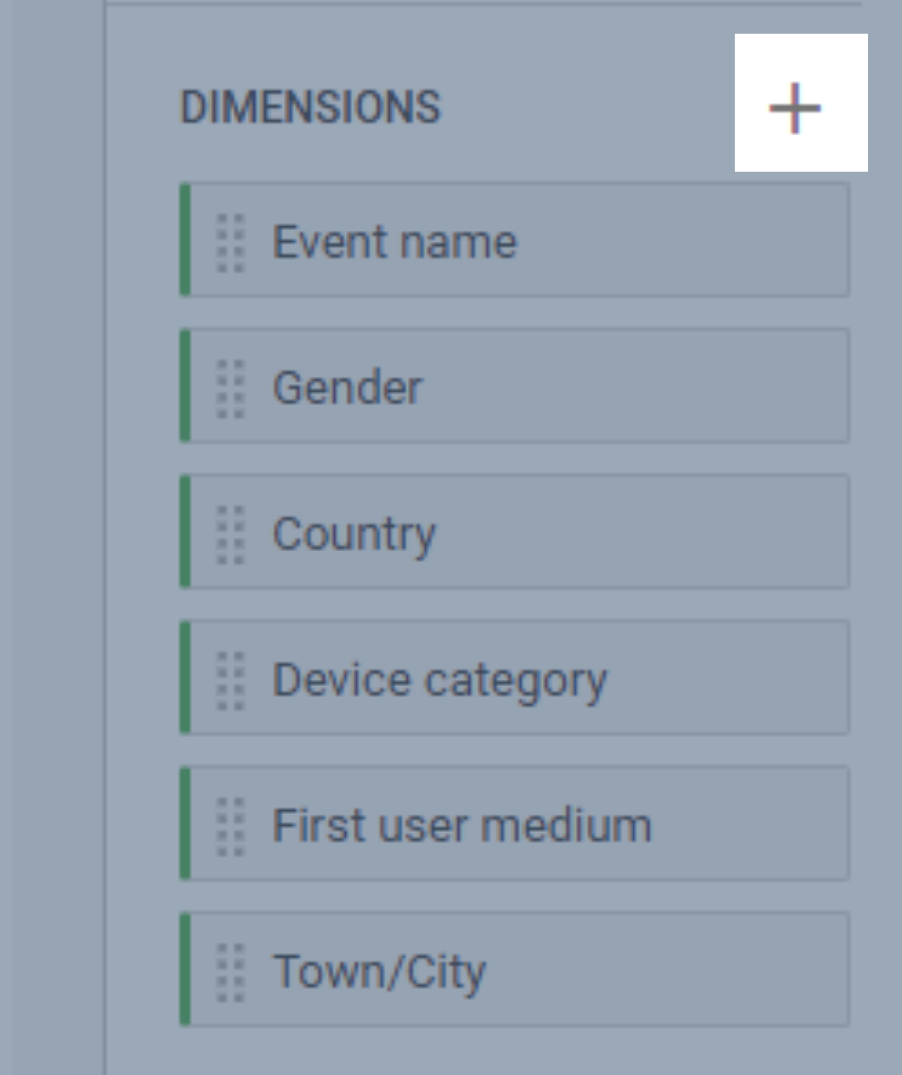
Task: Click the green stripe on Town/City chip
Action: pyautogui.click(x=185, y=969)
